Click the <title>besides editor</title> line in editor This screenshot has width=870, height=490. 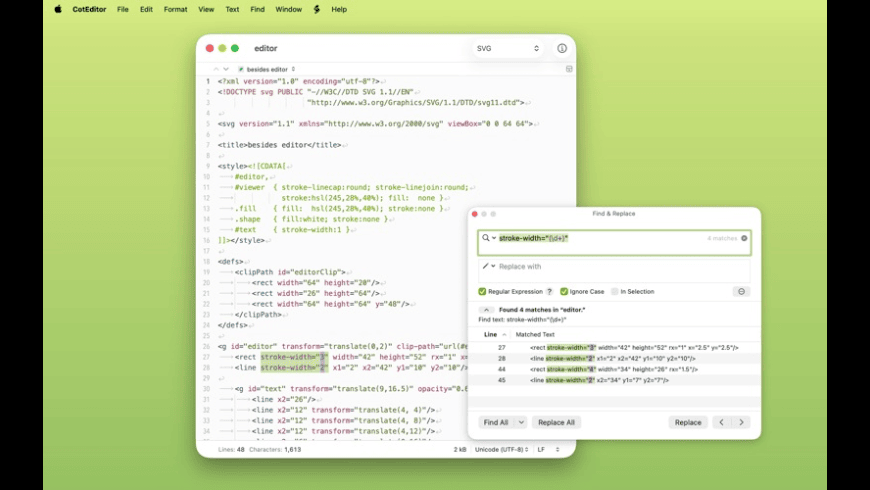point(280,145)
